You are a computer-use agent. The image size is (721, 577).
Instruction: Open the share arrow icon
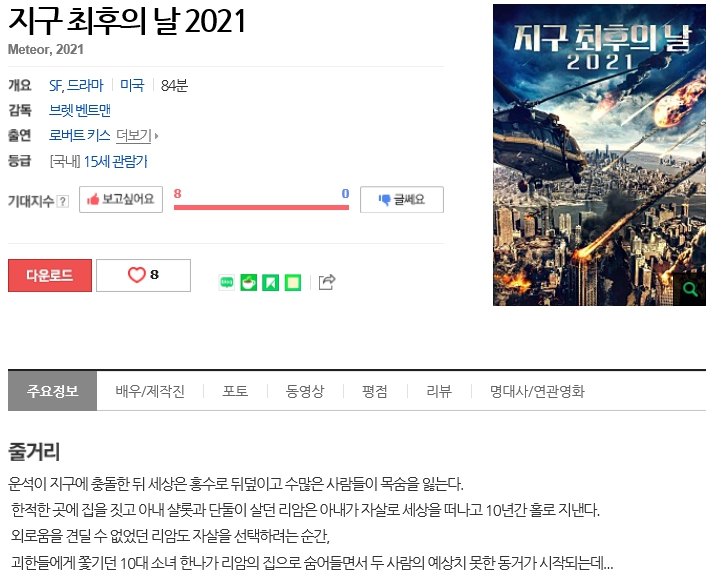326,283
